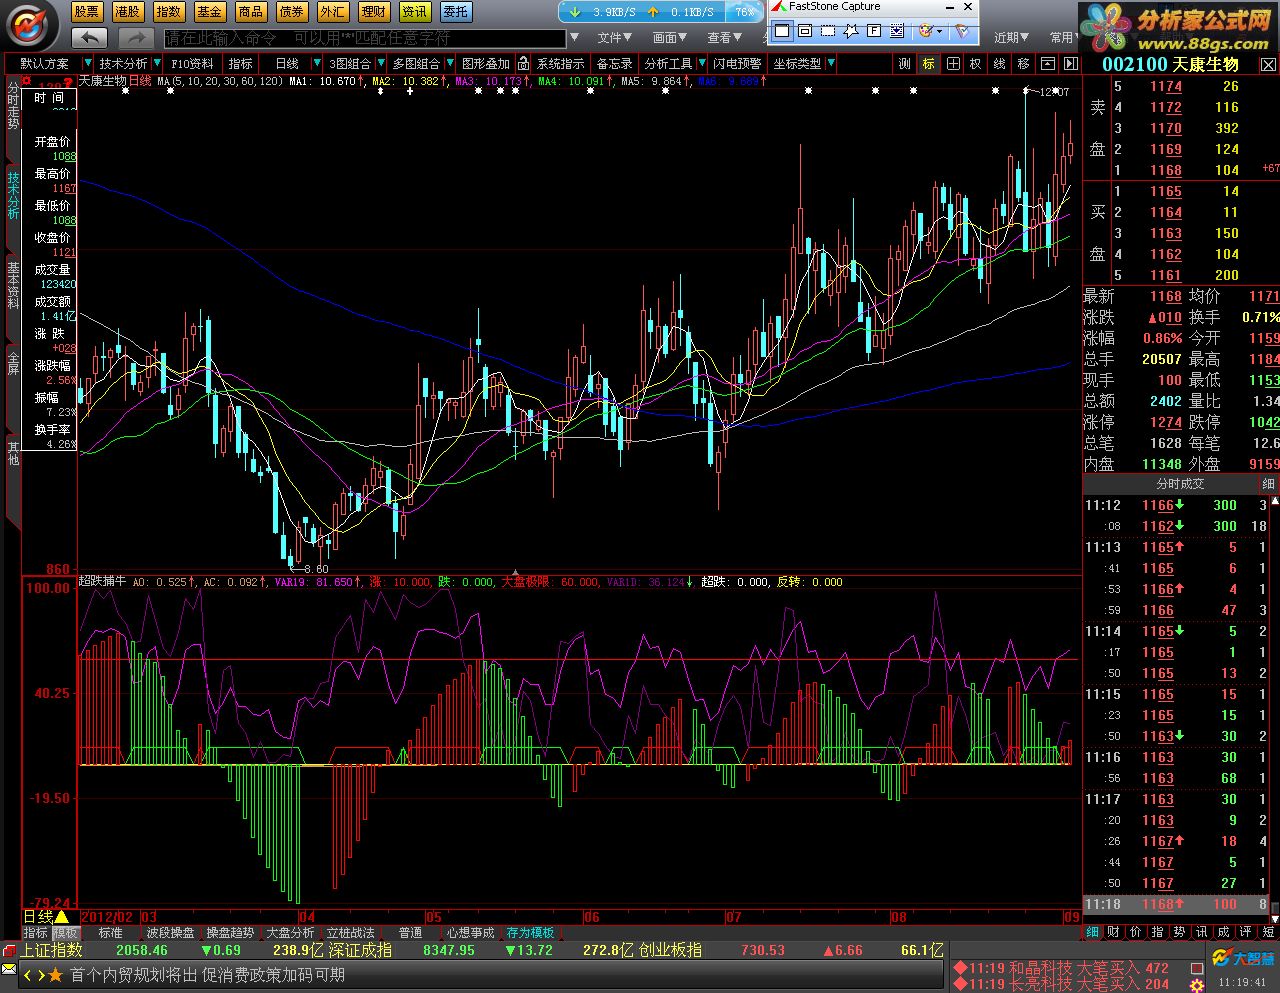Image resolution: width=1280 pixels, height=993 pixels.
Task: Select the 大盘分析 template tab
Action: (x=290, y=933)
